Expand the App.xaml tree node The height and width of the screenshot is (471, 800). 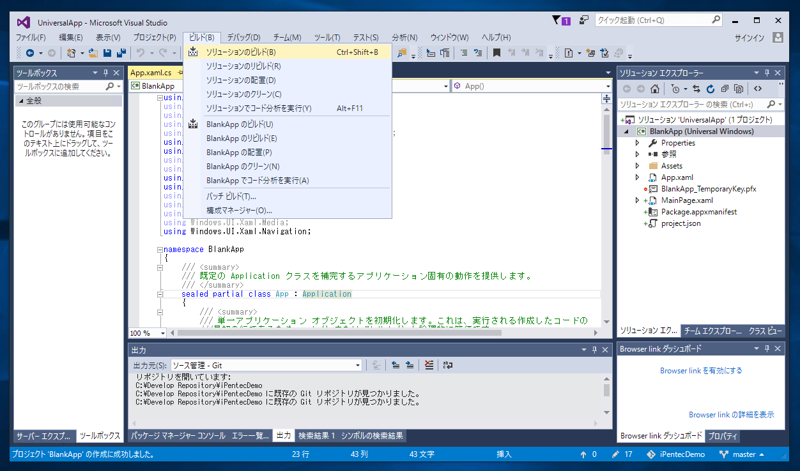pos(638,178)
